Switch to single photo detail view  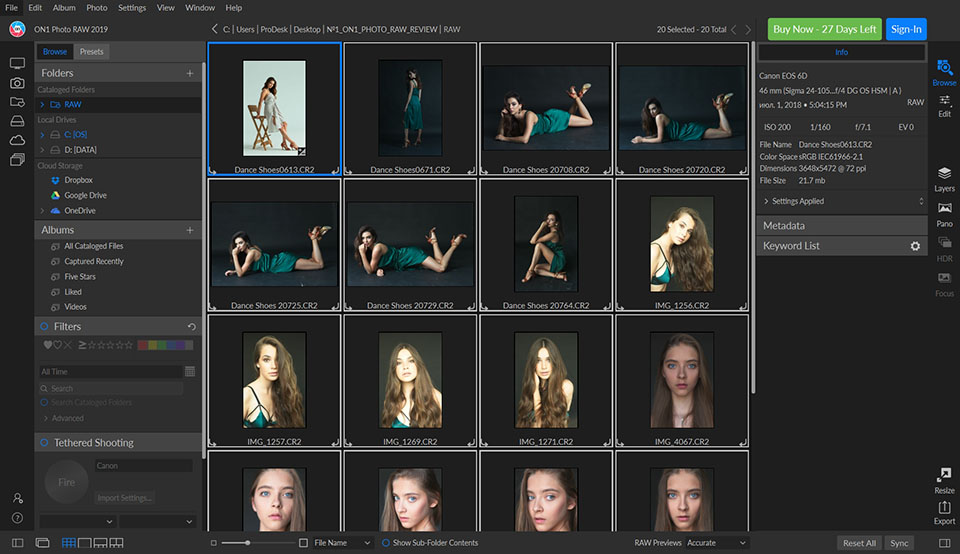(84, 542)
